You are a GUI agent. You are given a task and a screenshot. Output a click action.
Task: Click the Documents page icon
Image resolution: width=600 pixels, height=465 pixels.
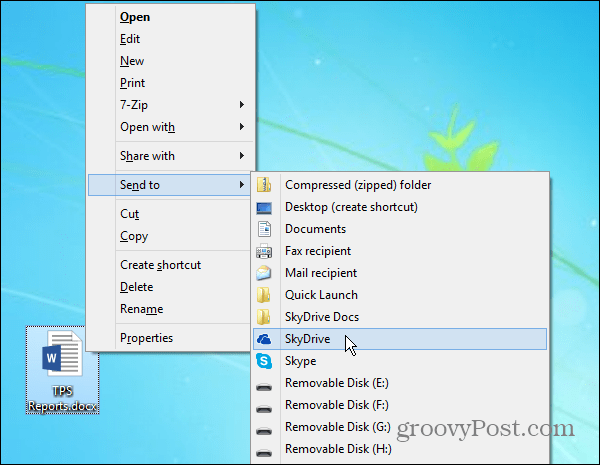point(264,229)
